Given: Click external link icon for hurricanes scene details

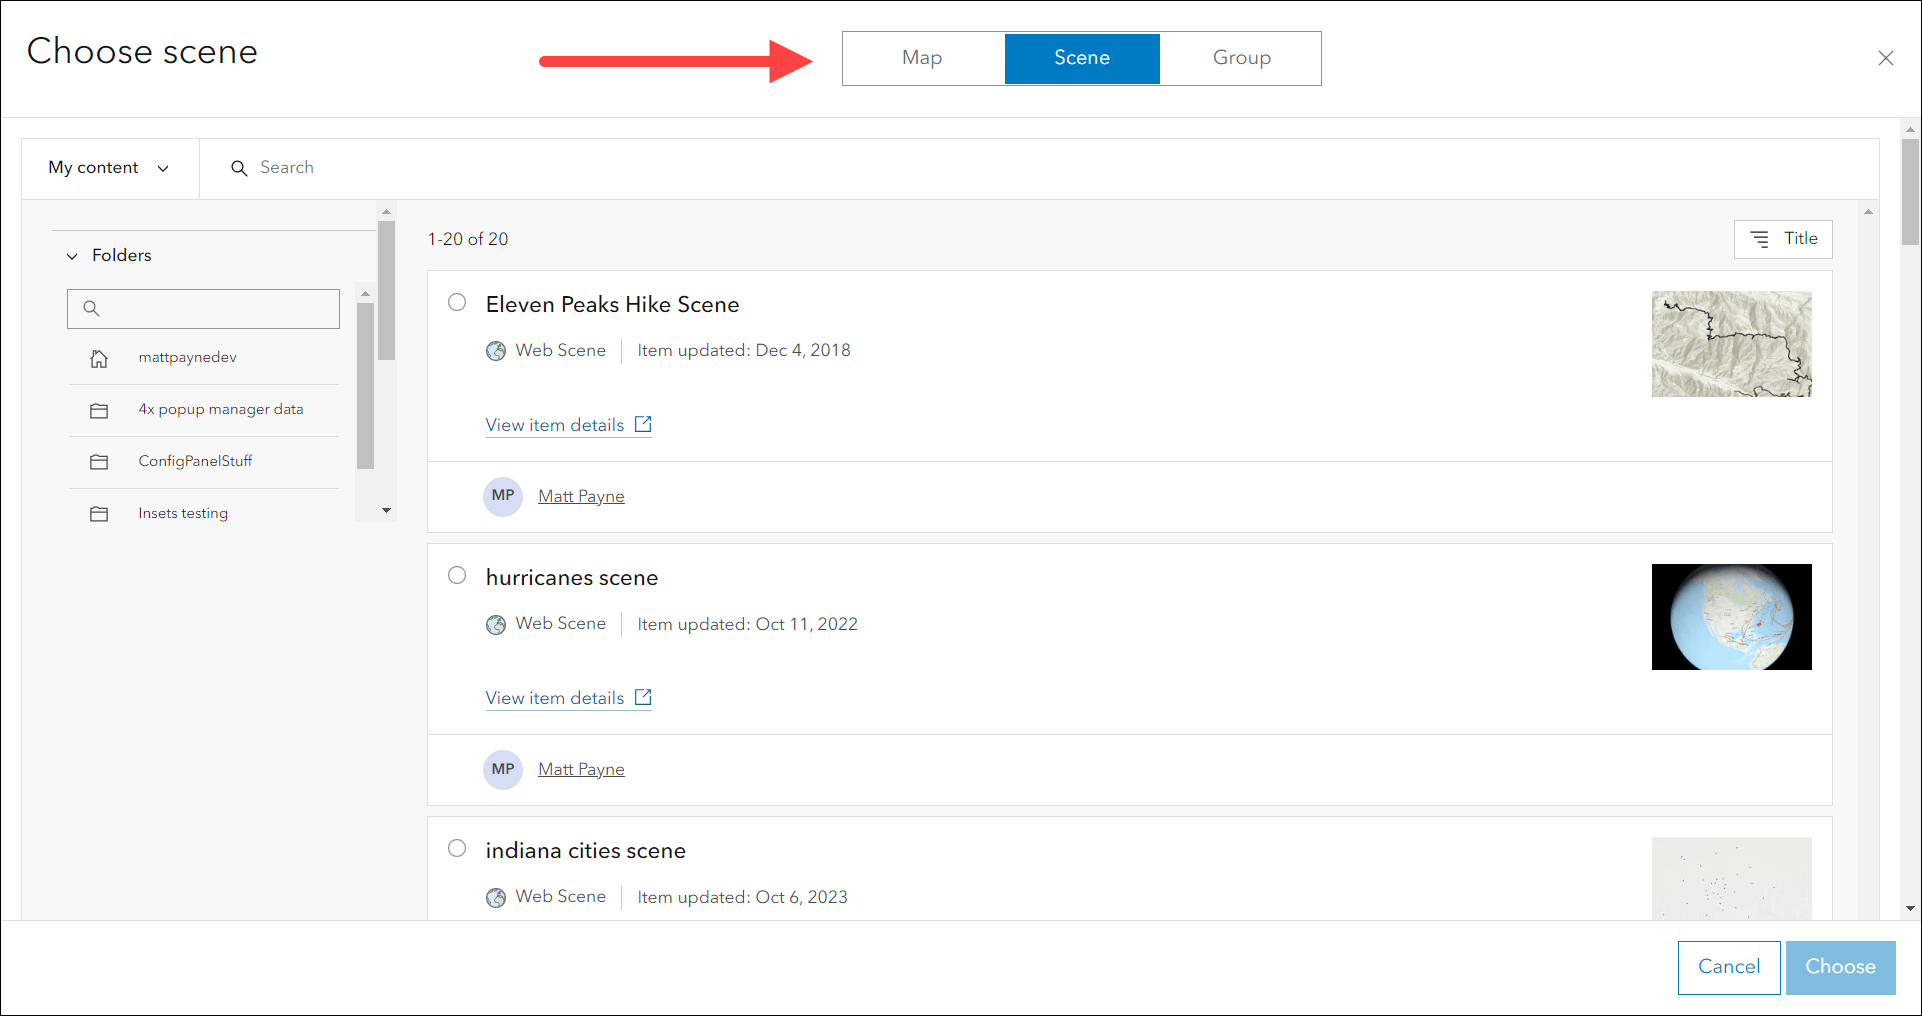Looking at the screenshot, I should [643, 697].
